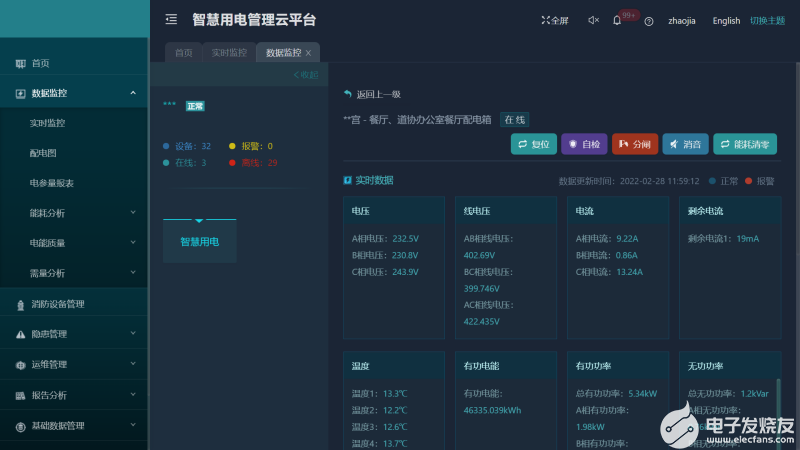Click the 422.435V line voltage value
Viewport: 800px width, 450px height.
click(x=482, y=321)
